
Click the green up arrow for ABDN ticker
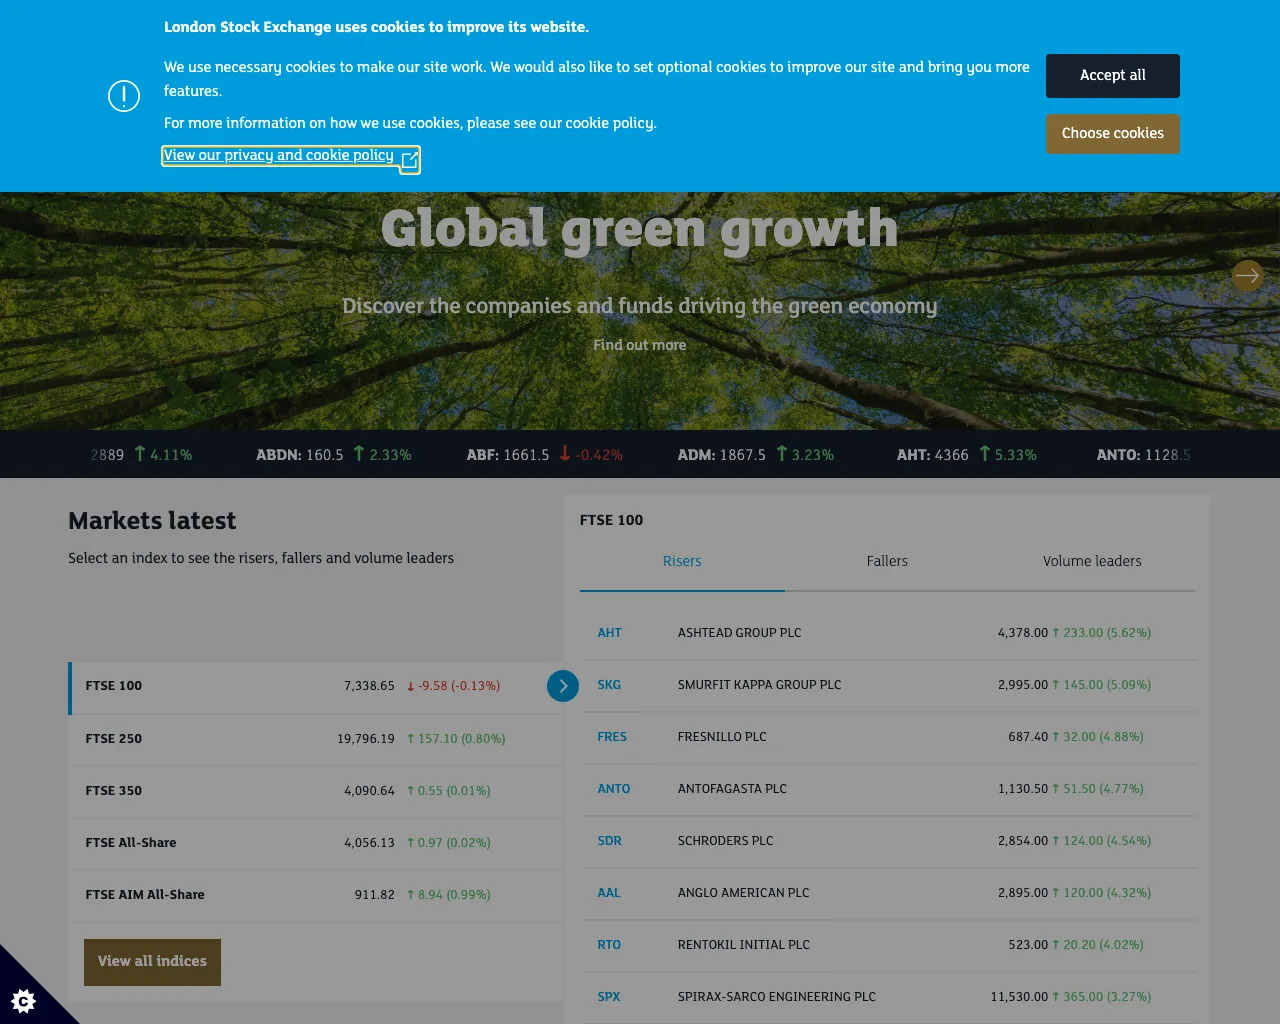coord(359,454)
